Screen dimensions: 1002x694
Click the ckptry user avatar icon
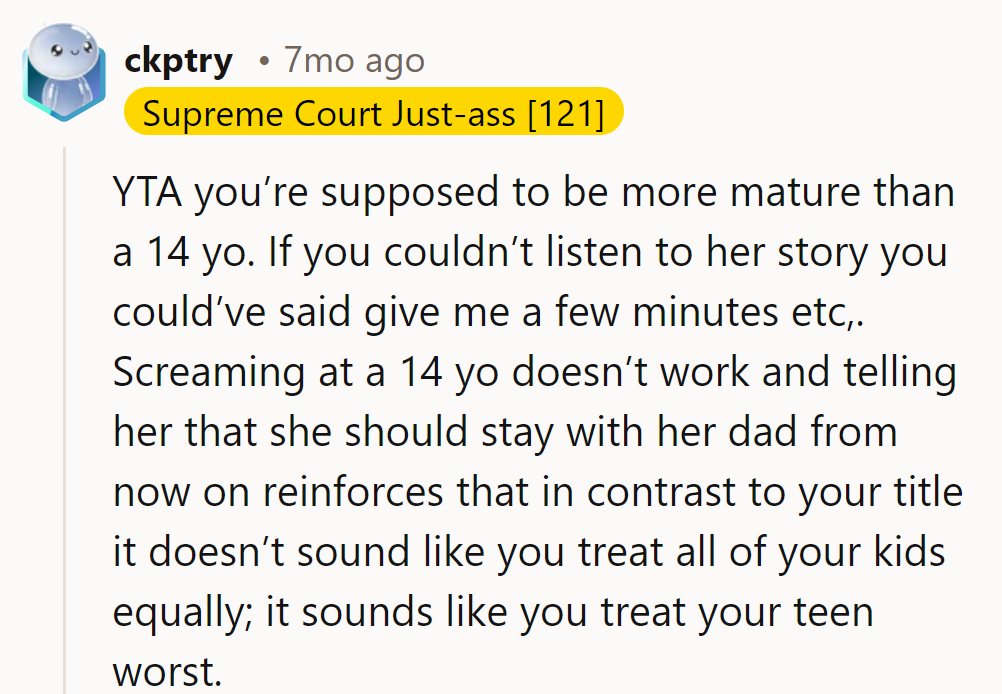64,73
